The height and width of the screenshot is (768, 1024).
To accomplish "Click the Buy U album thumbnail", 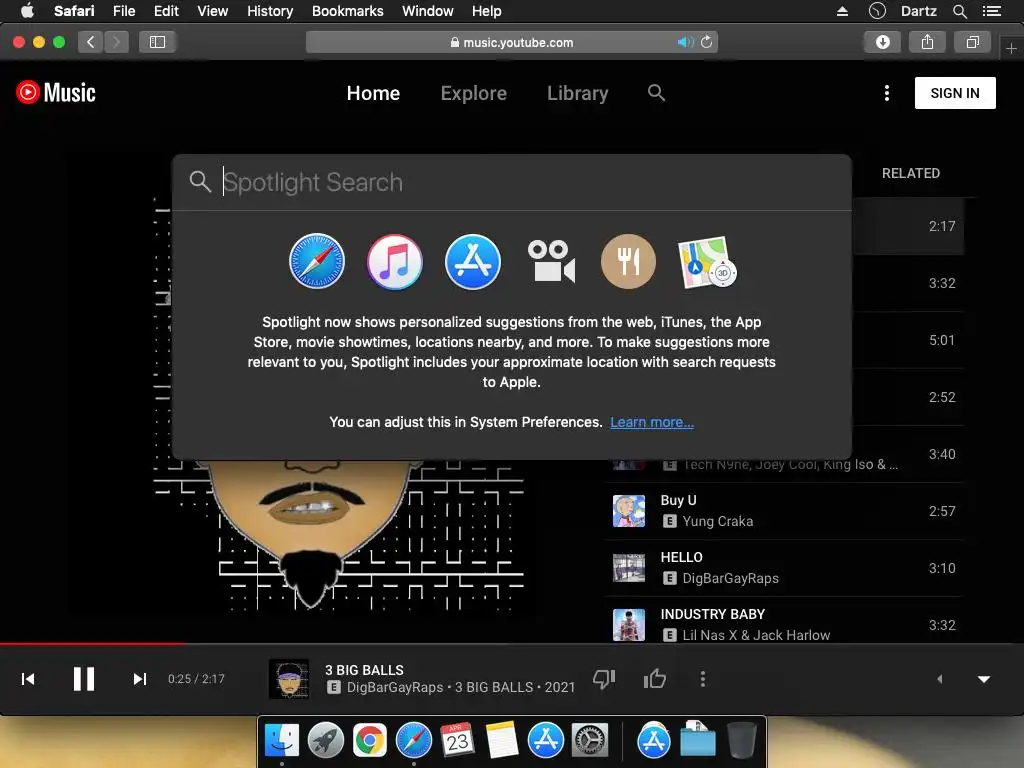I will tap(629, 511).
